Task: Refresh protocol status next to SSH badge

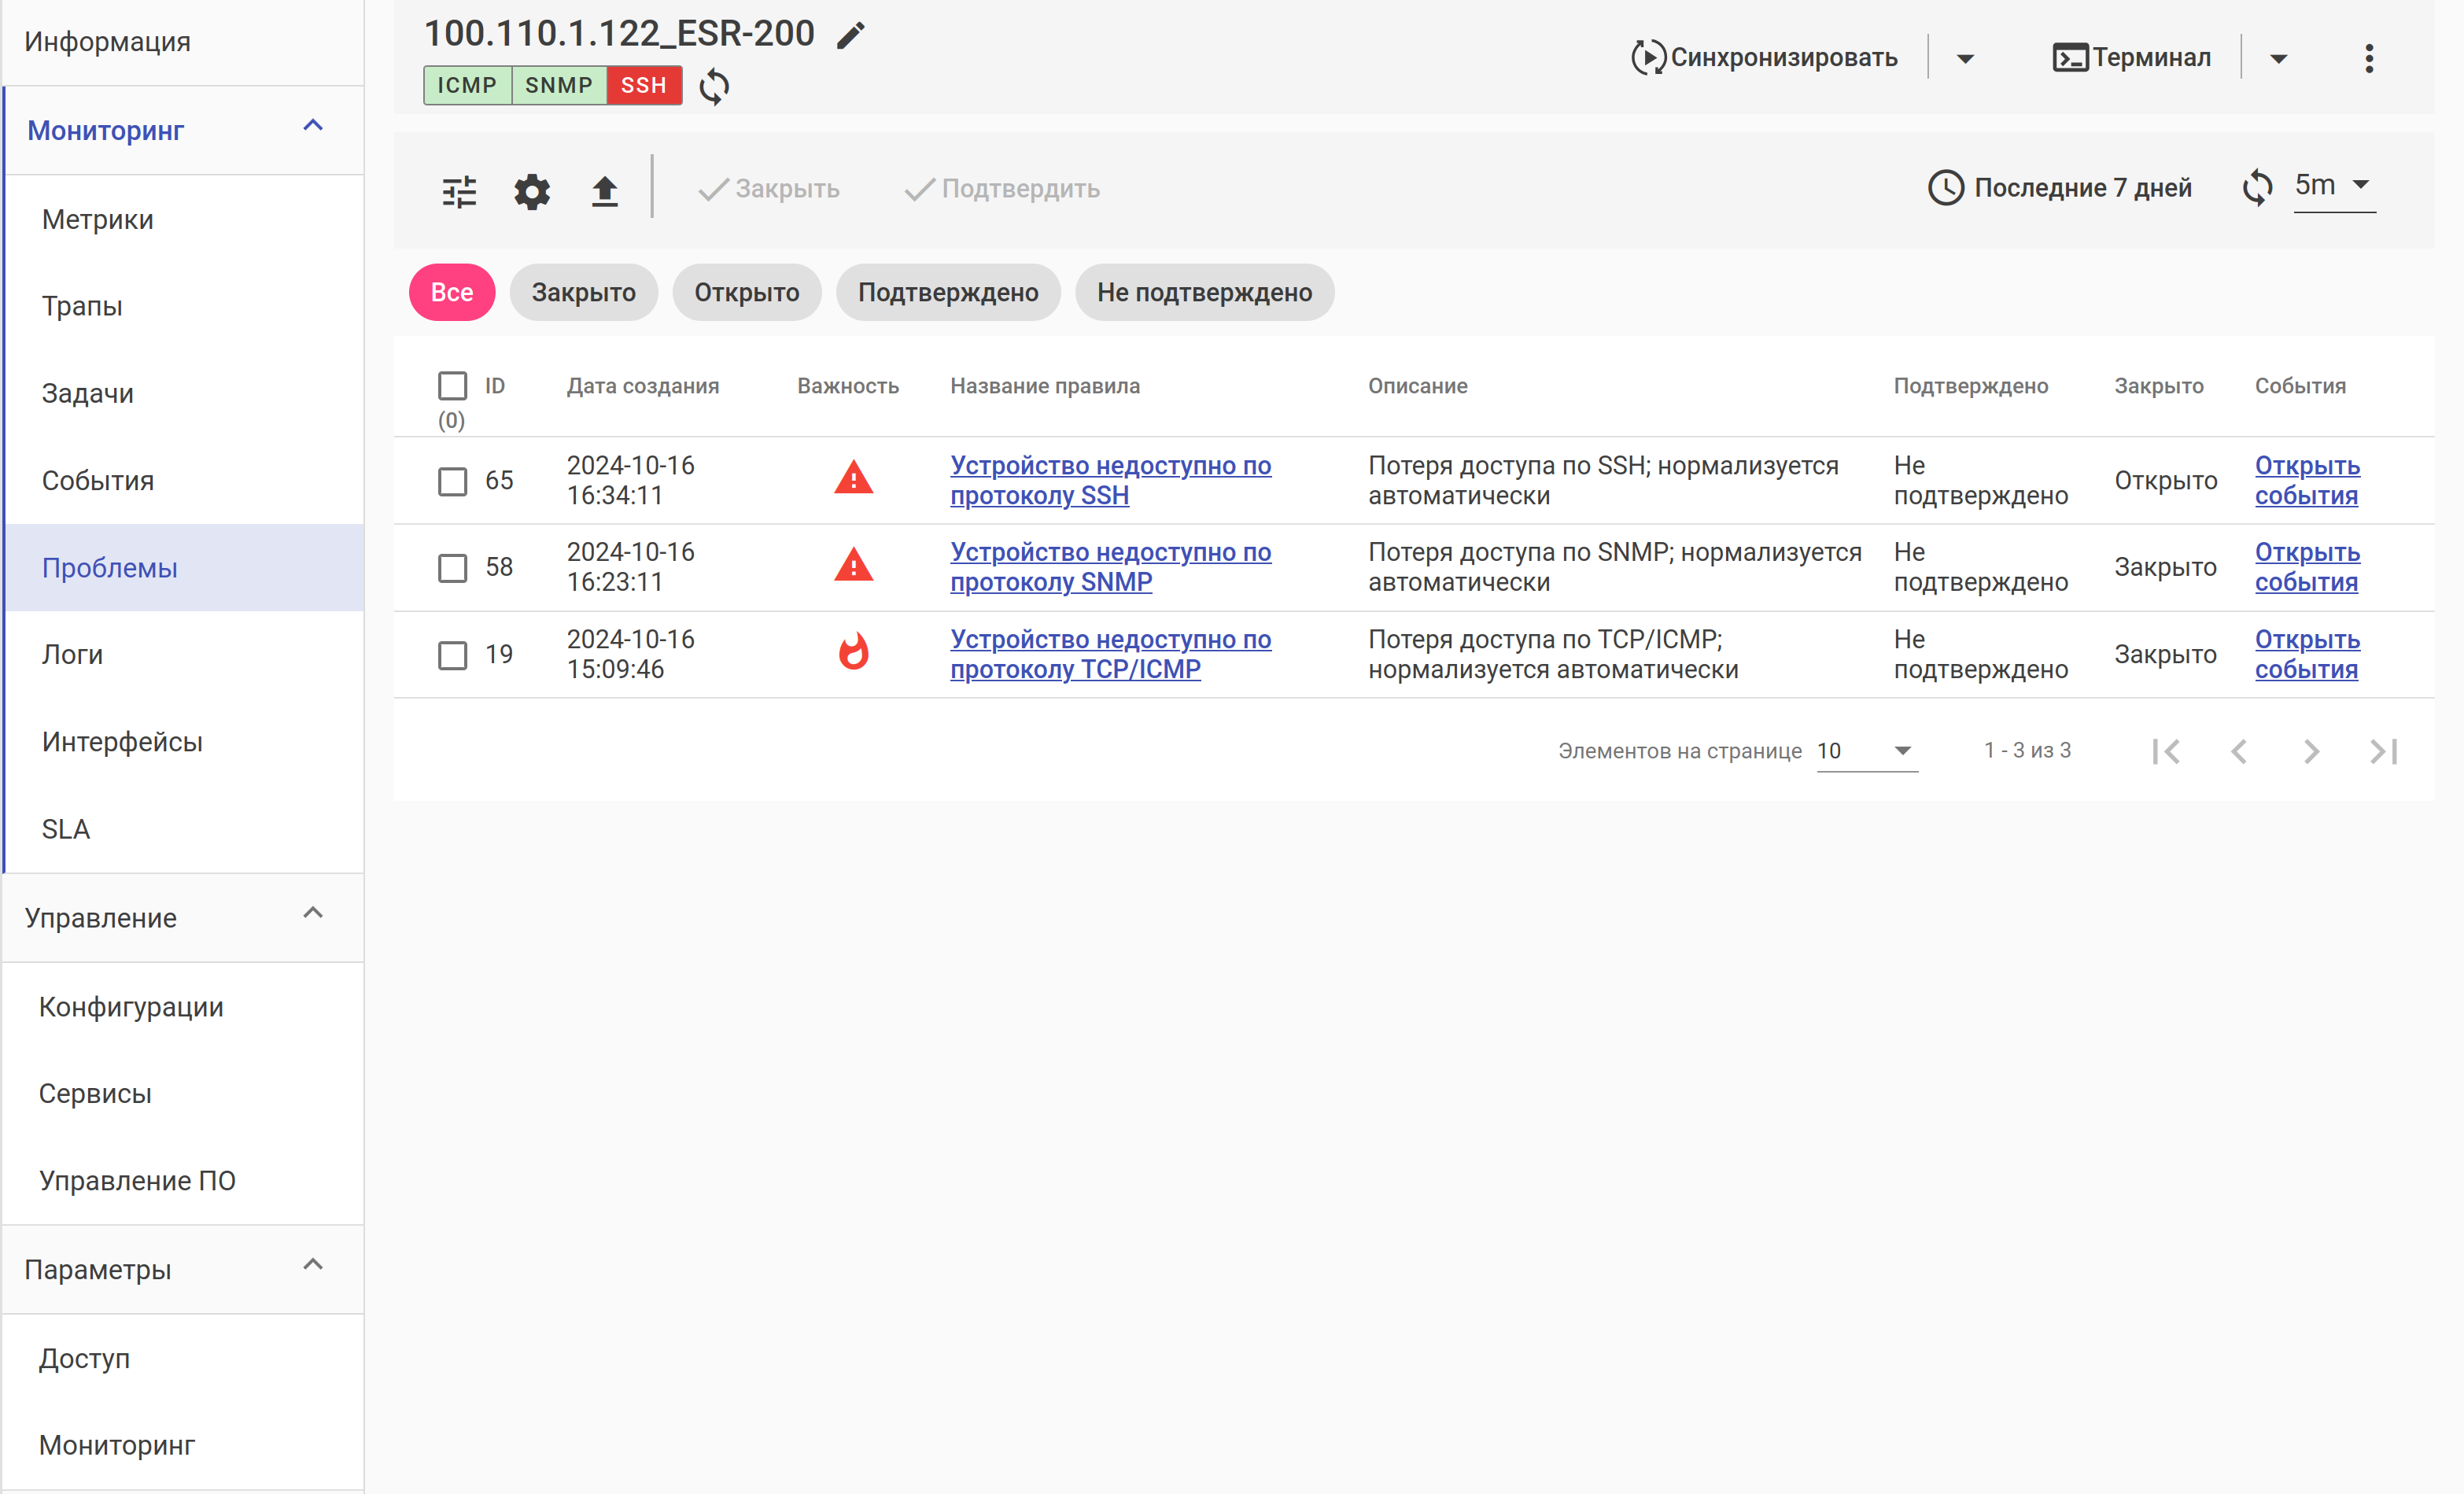Action: 714,86
